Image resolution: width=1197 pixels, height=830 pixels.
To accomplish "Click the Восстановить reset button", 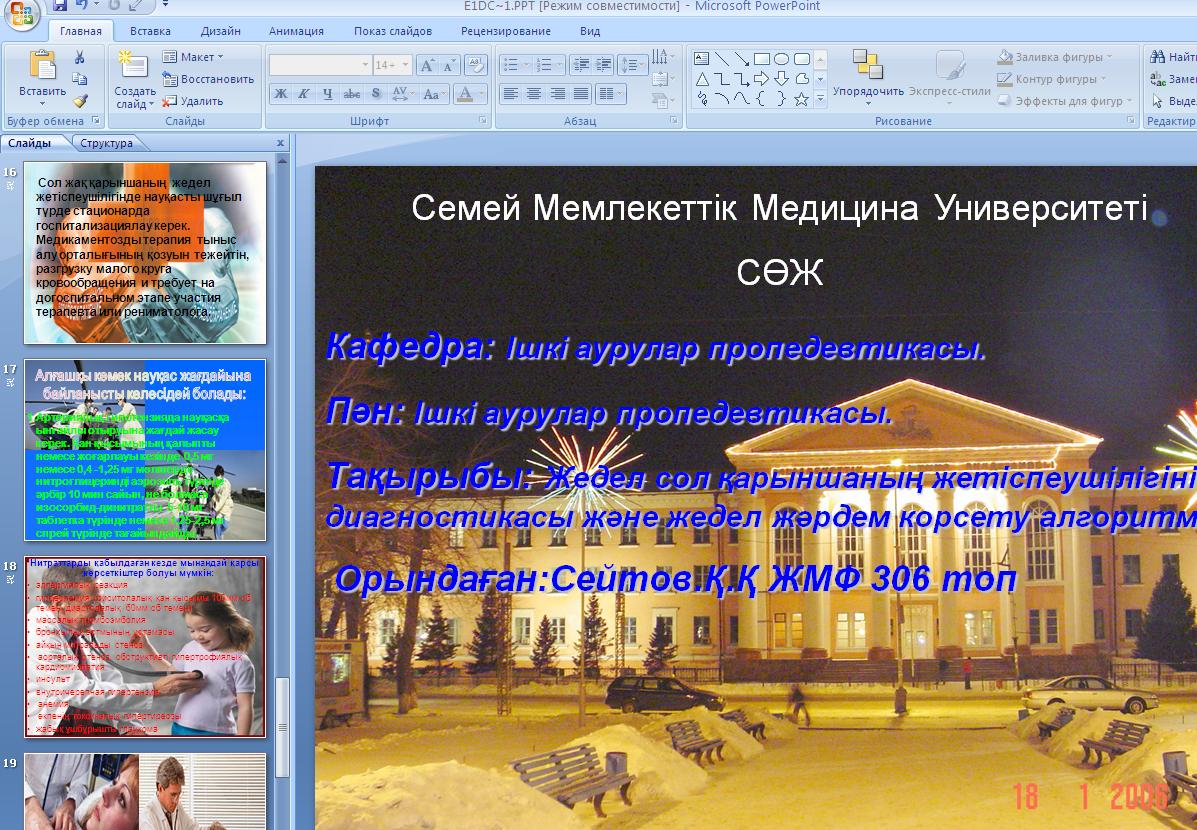I will (208, 79).
